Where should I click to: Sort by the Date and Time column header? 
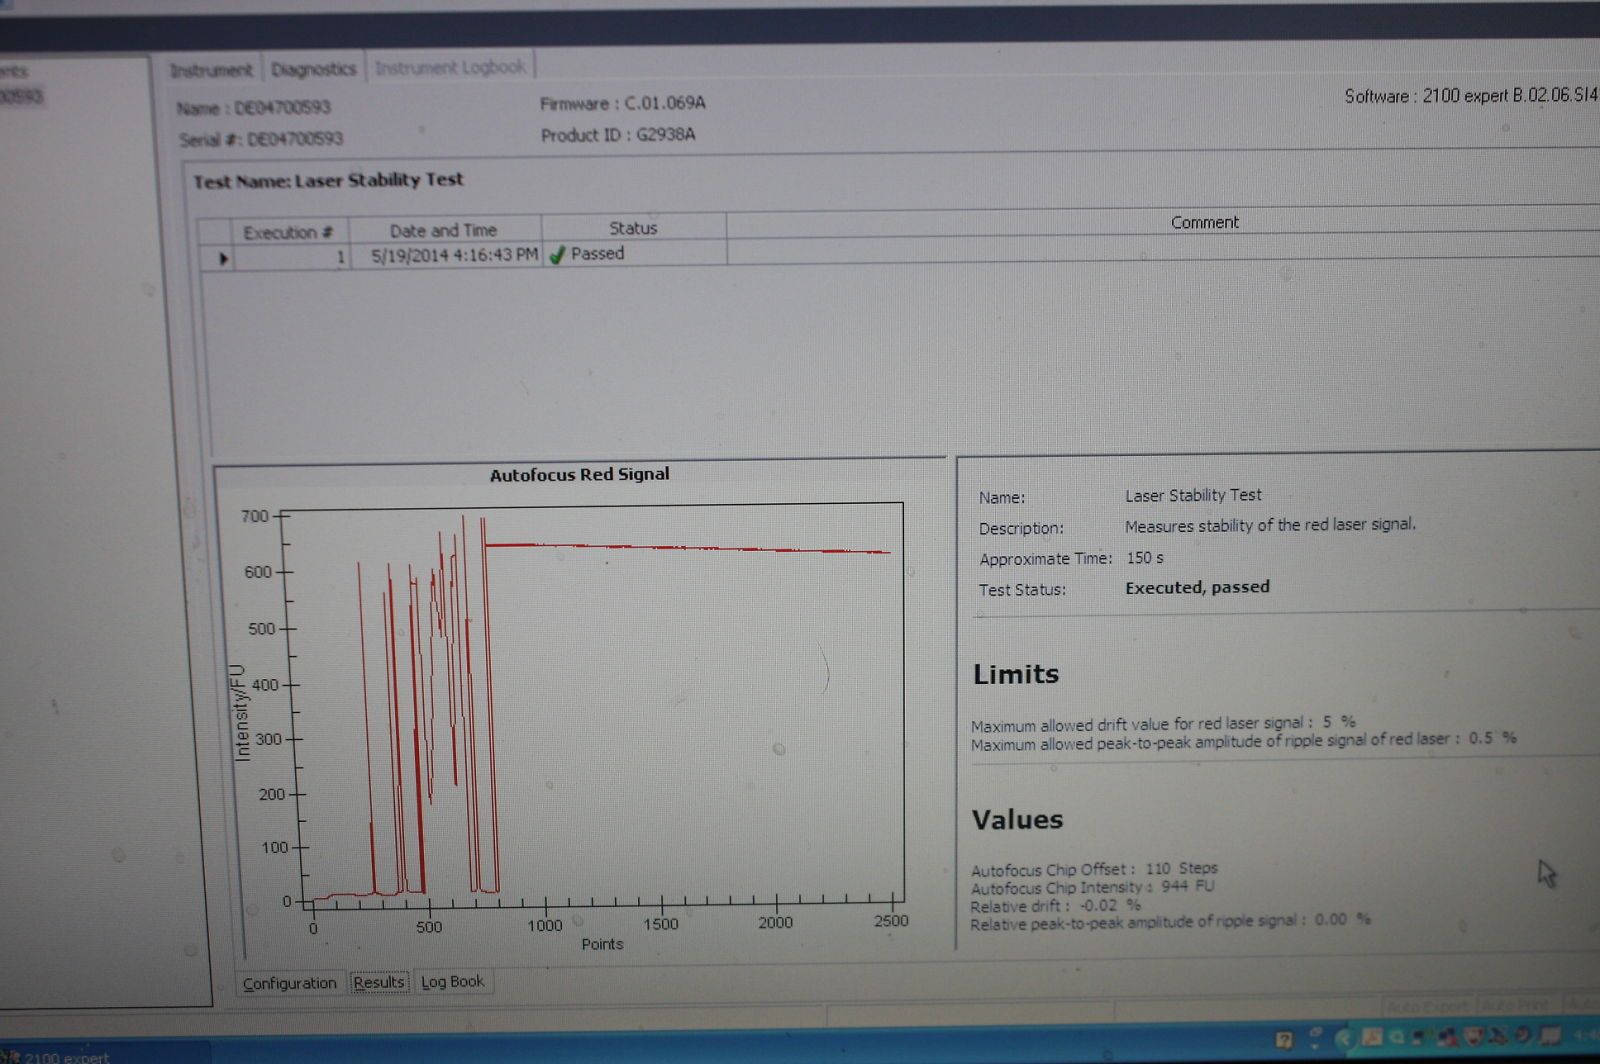click(x=443, y=230)
